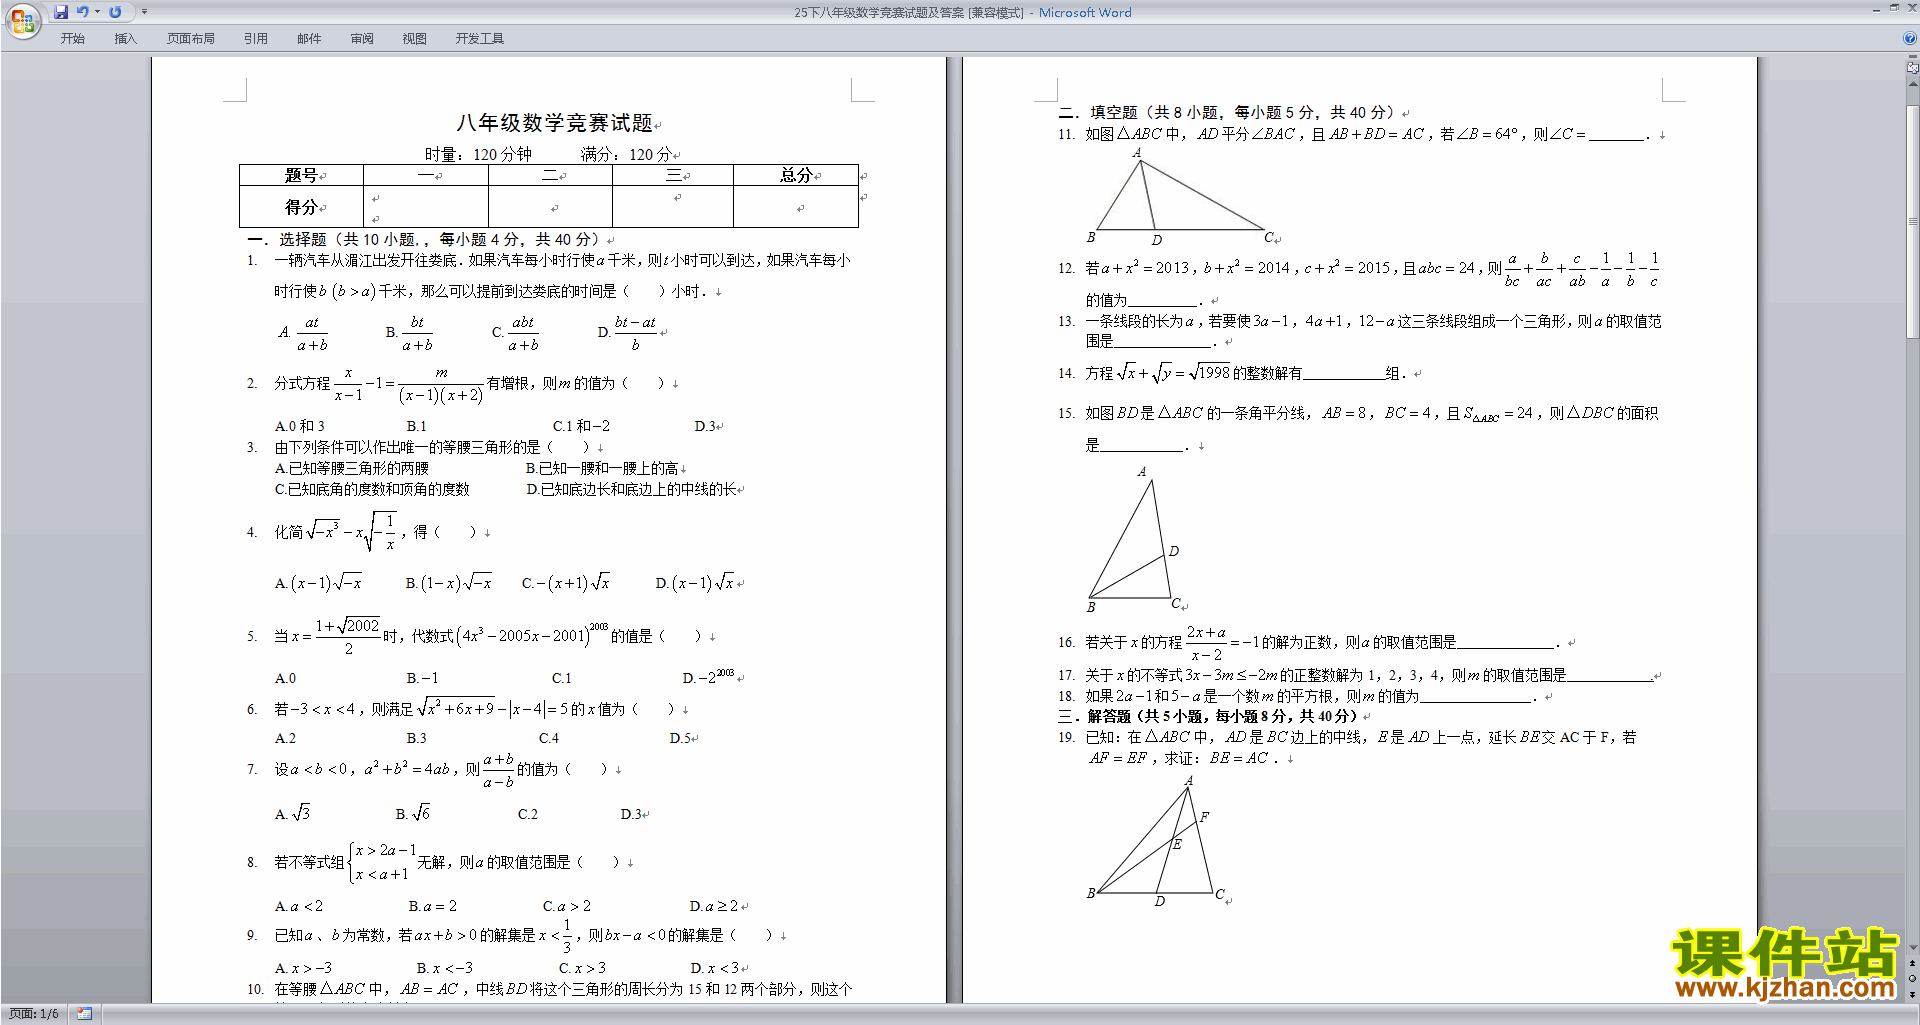Click option C.1 和−2 in question 2
The height and width of the screenshot is (1025, 1920).
tap(581, 426)
